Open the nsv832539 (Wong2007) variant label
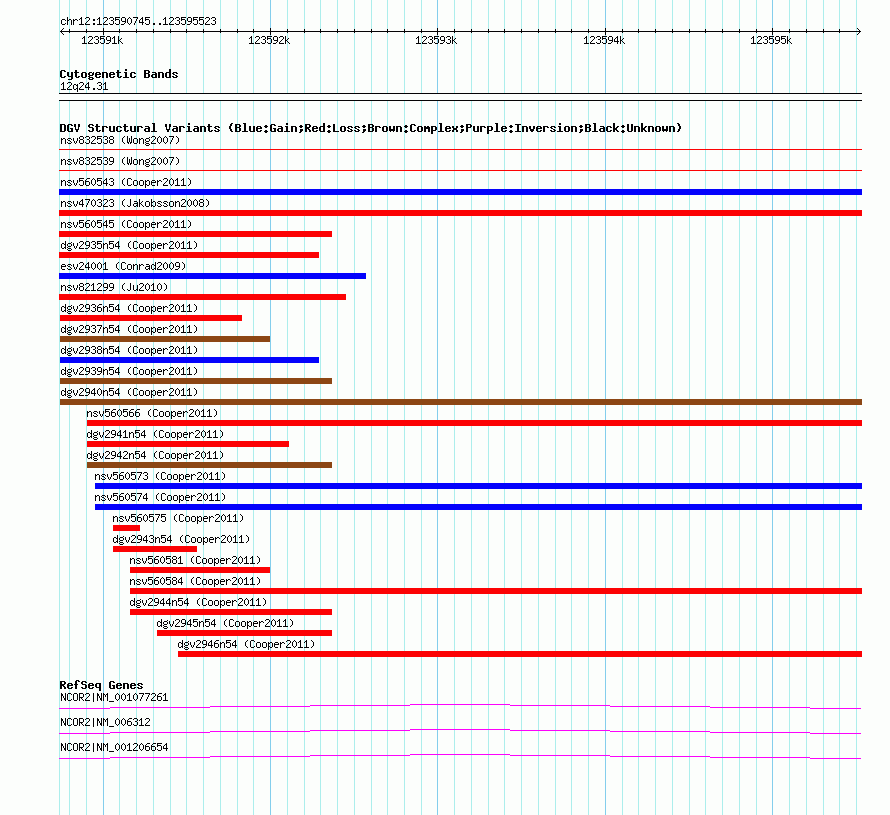This screenshot has height=815, width=890. (x=120, y=161)
